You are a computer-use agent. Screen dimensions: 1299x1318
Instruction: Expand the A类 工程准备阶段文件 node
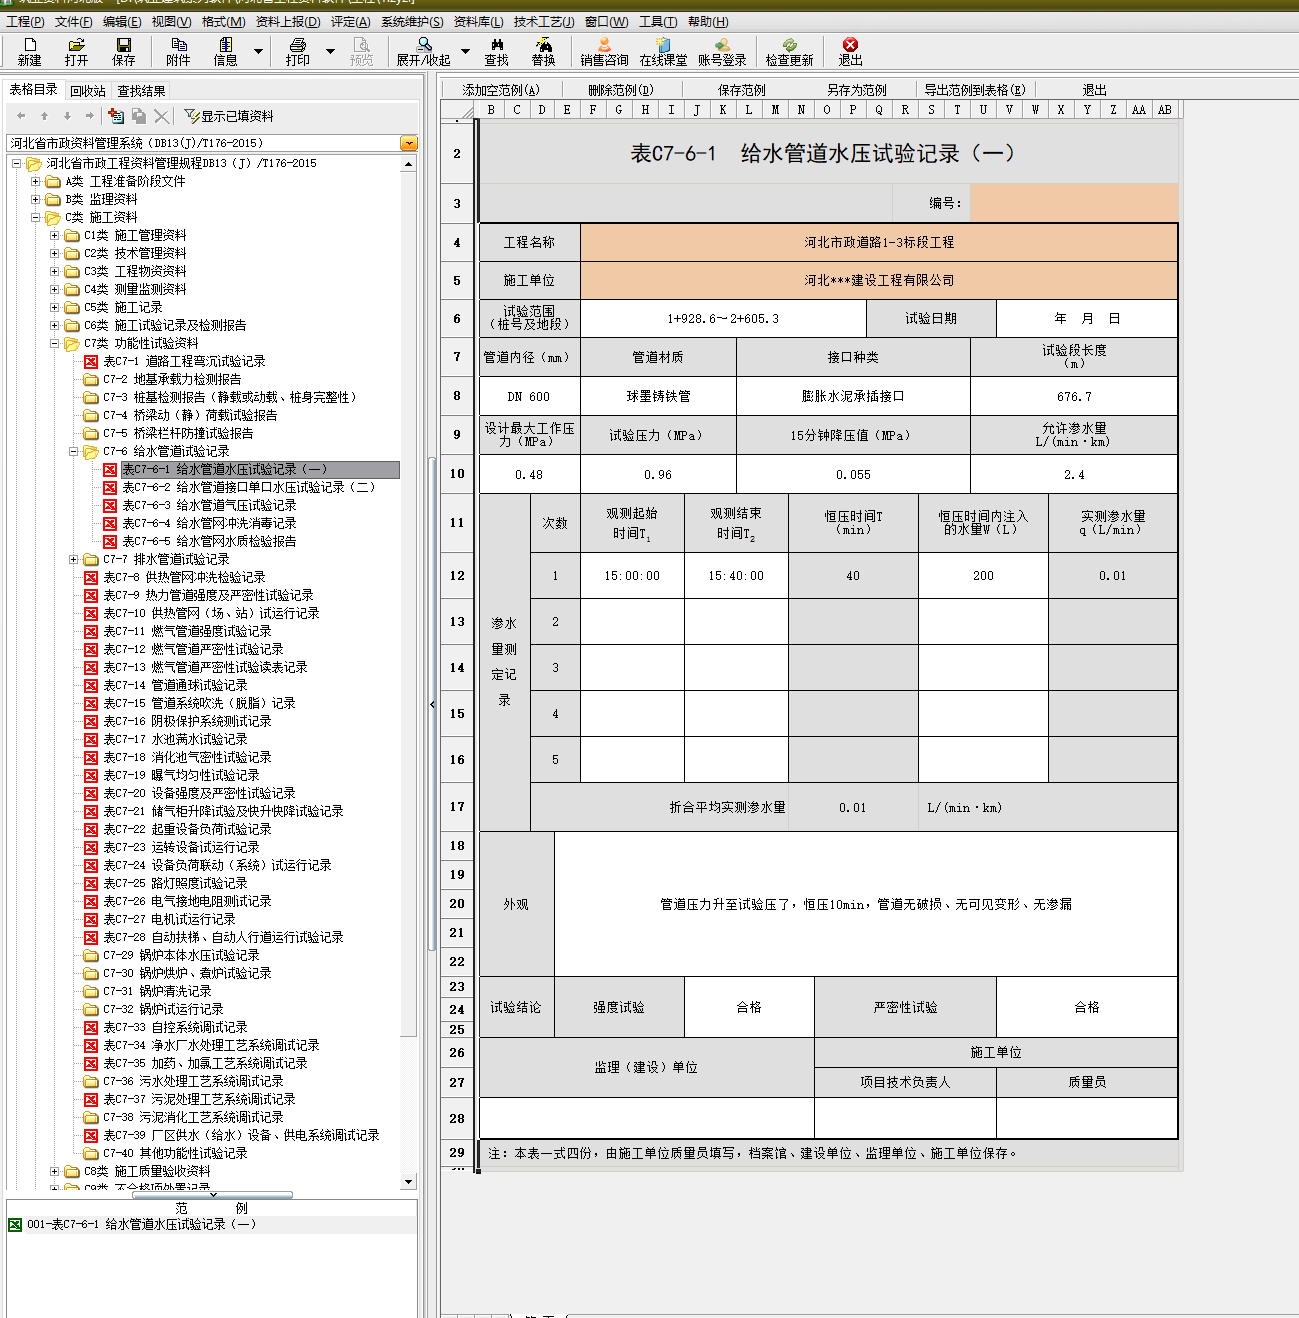click(35, 181)
